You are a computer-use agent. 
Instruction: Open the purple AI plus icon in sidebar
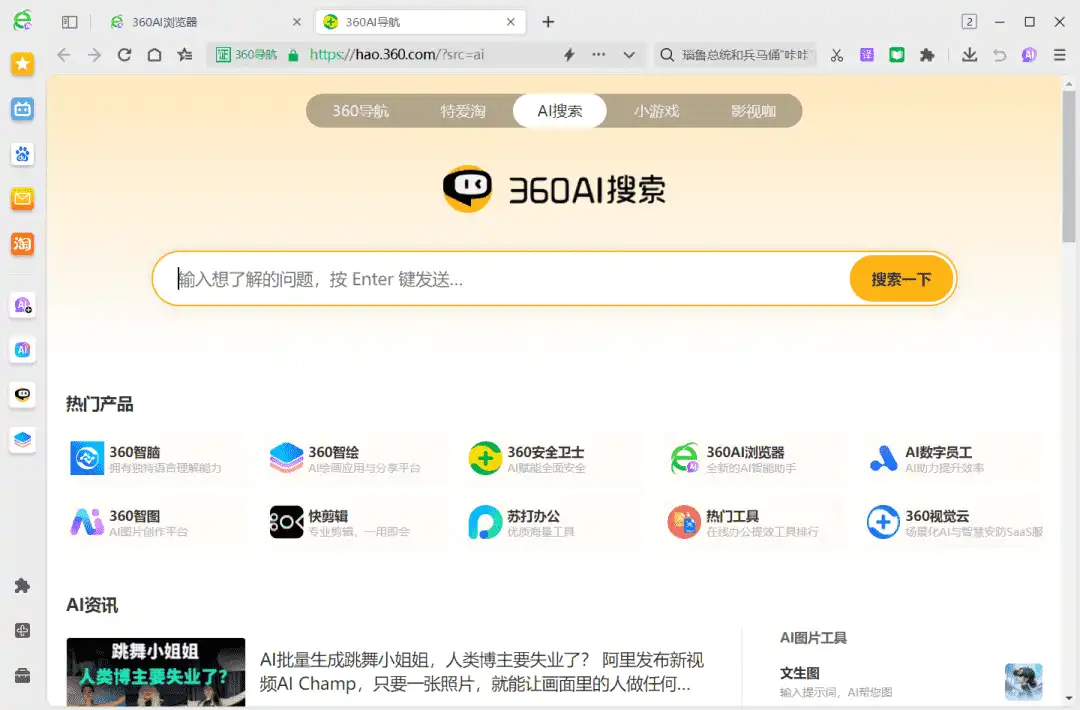pyautogui.click(x=23, y=305)
